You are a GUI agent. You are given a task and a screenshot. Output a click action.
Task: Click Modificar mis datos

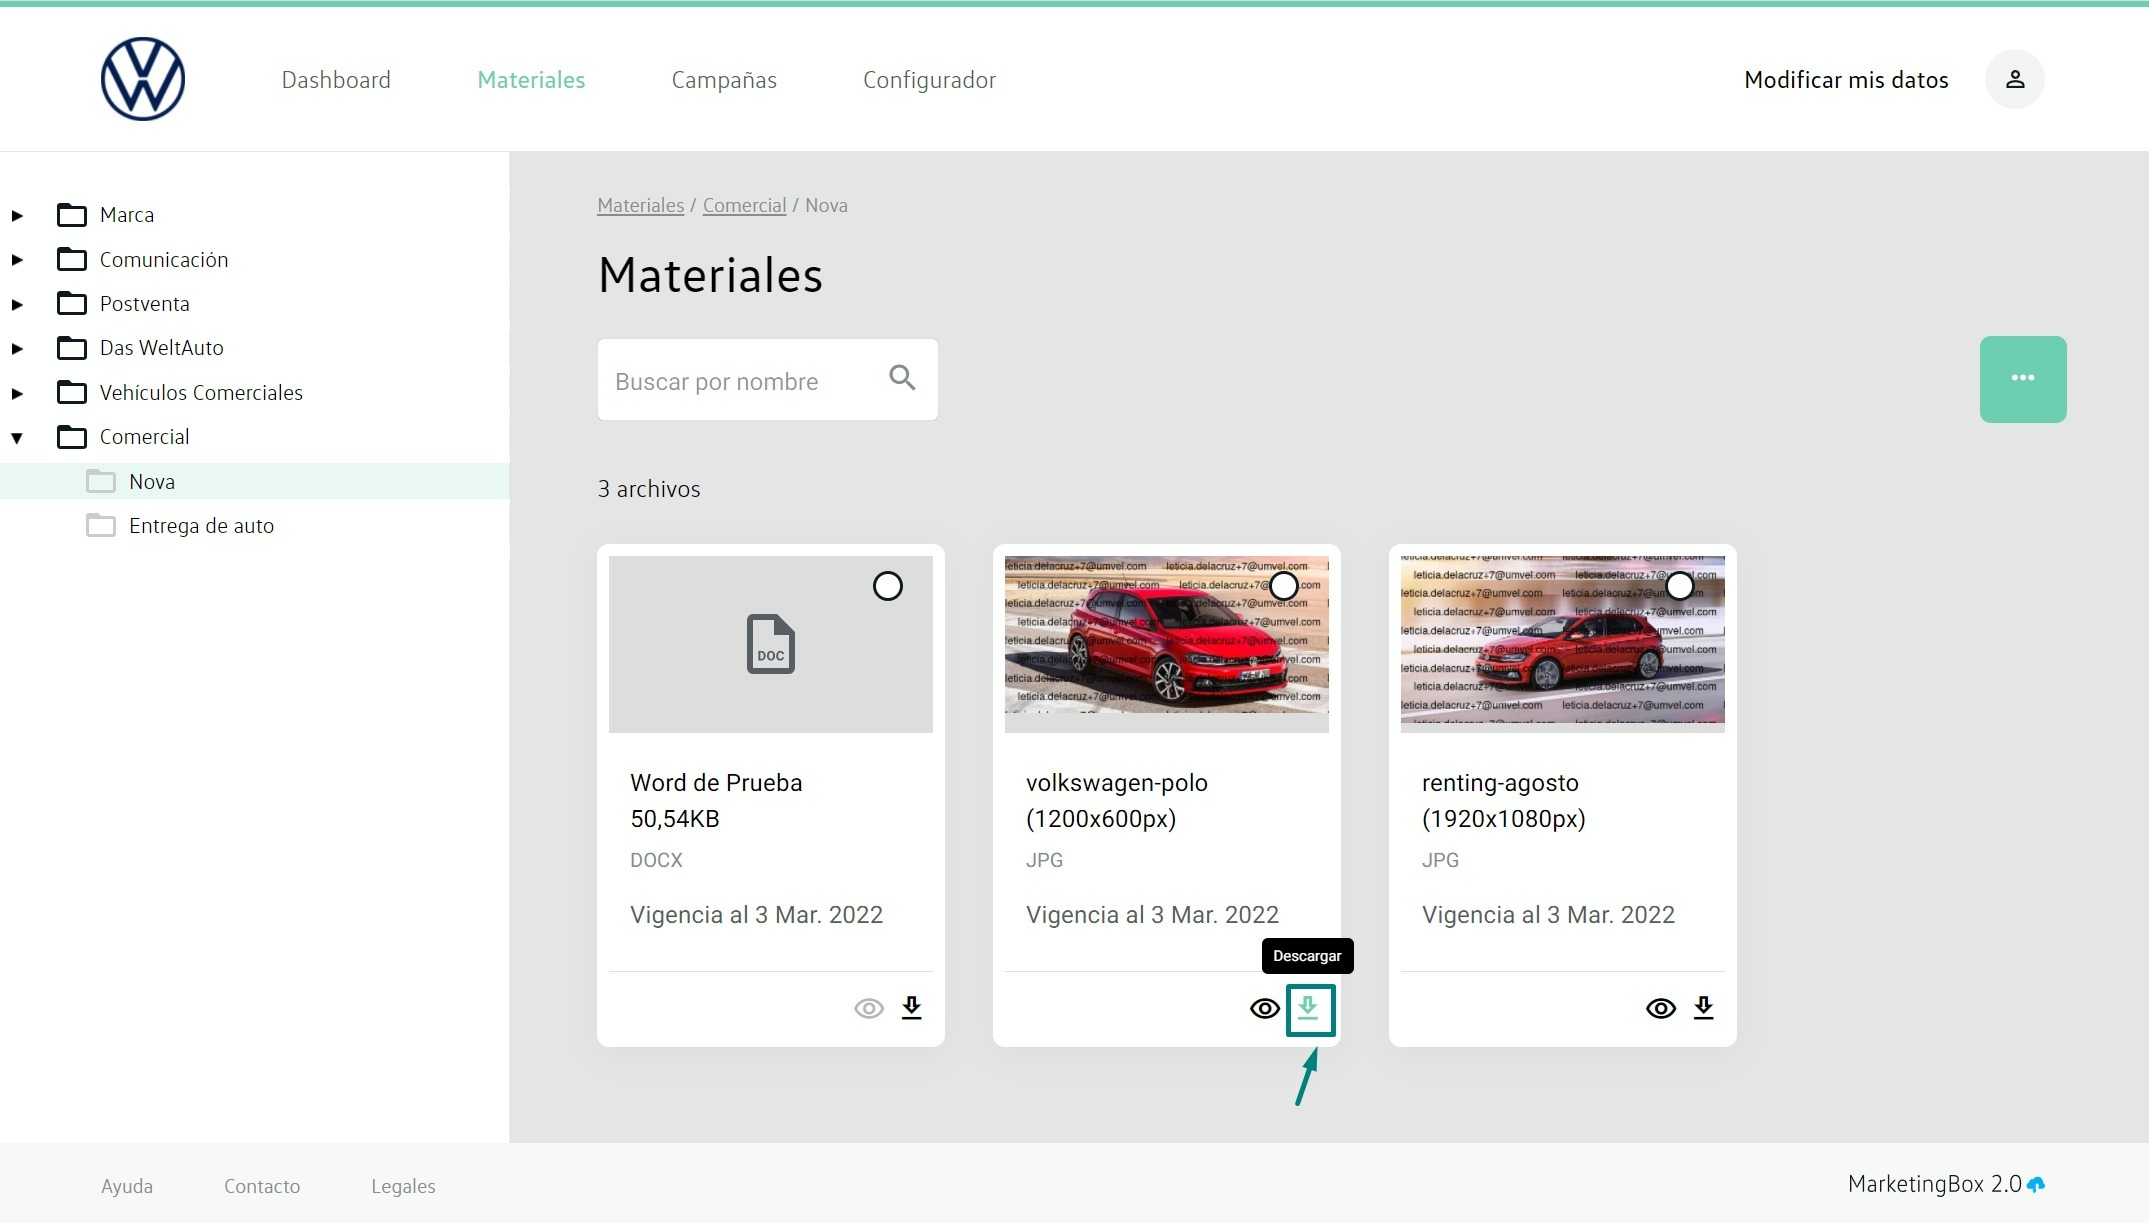pos(1845,80)
